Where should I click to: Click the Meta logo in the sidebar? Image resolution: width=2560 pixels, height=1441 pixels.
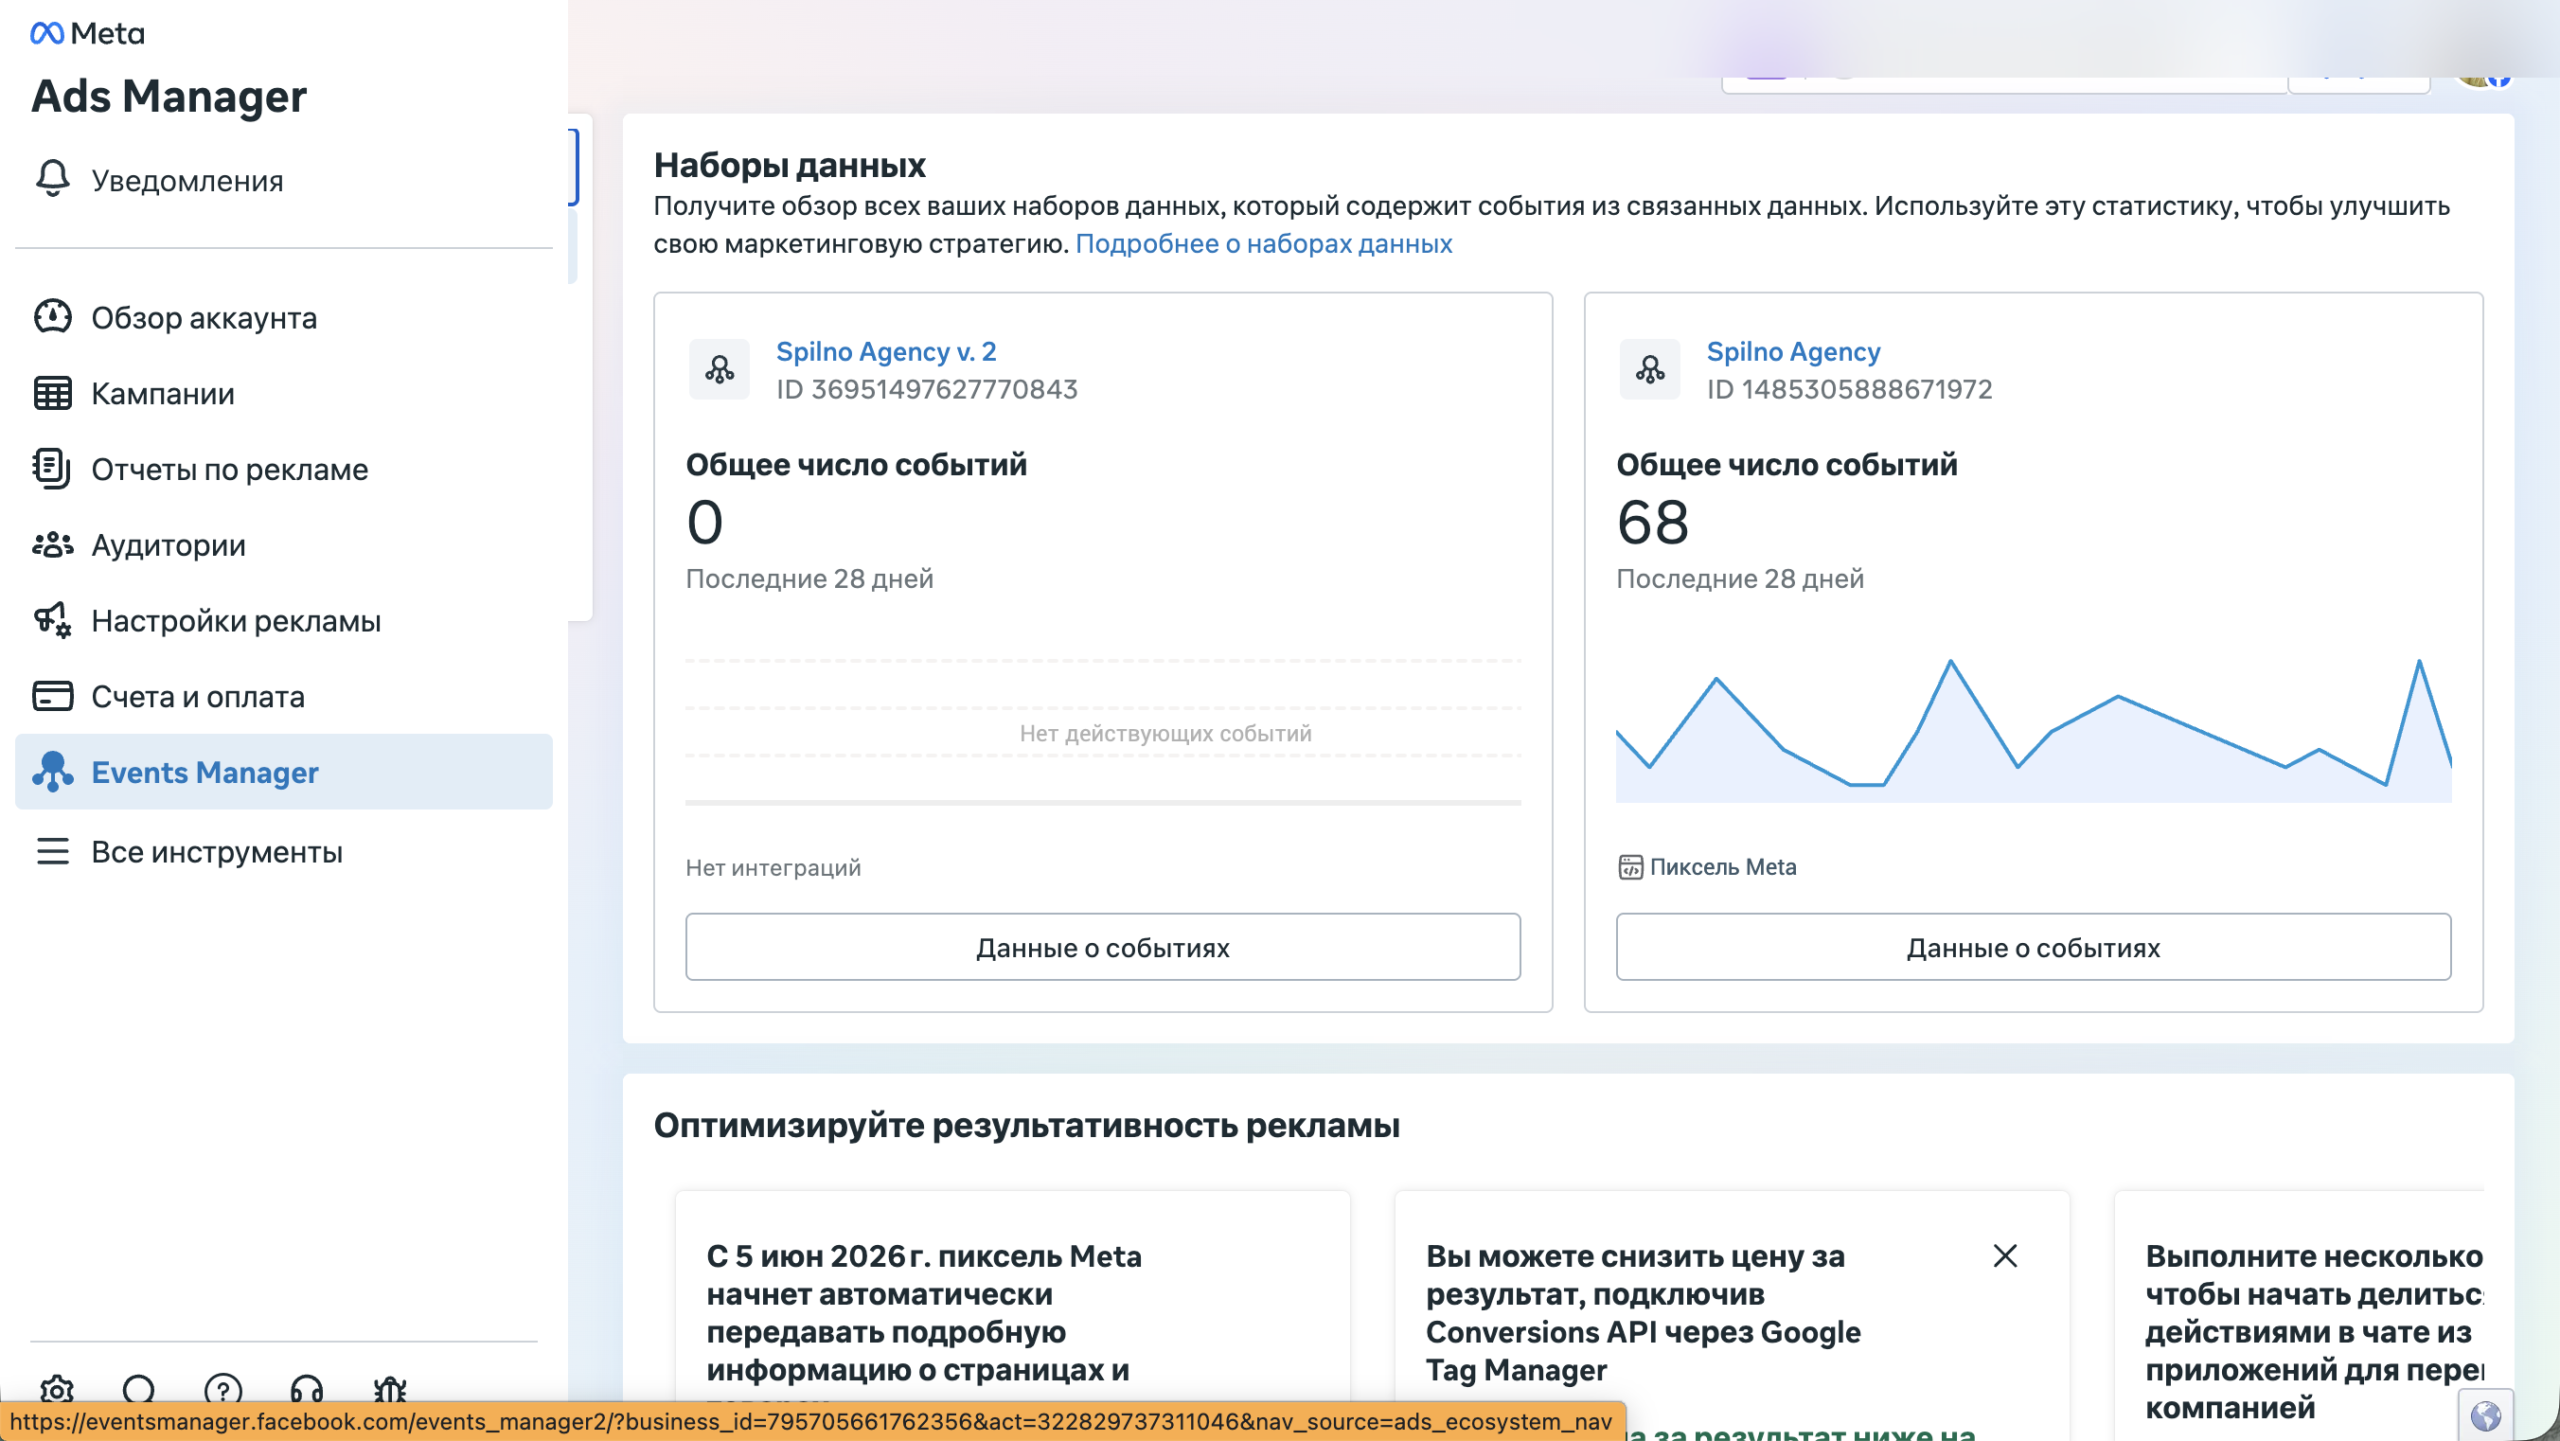(87, 33)
